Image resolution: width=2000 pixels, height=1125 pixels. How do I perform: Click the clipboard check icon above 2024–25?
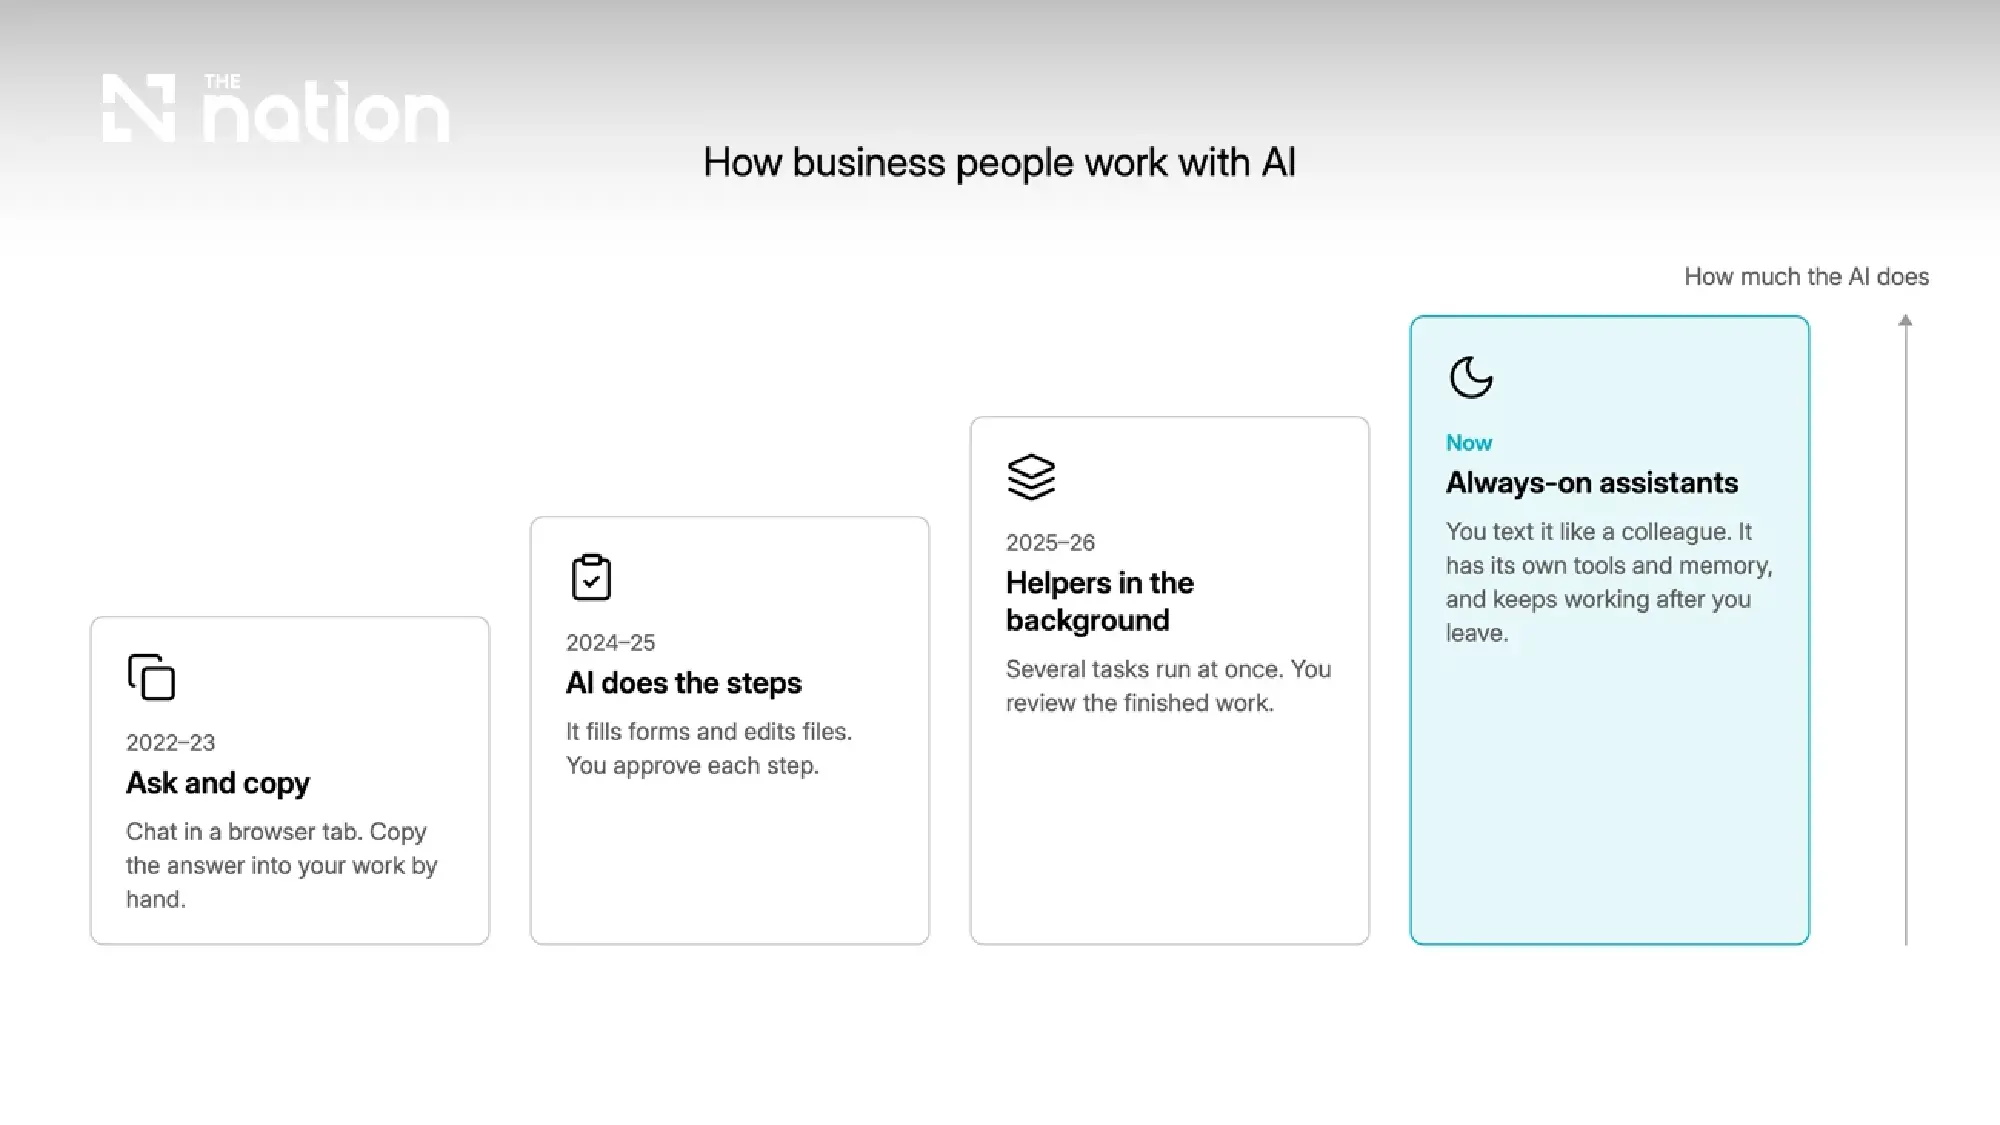pyautogui.click(x=591, y=577)
